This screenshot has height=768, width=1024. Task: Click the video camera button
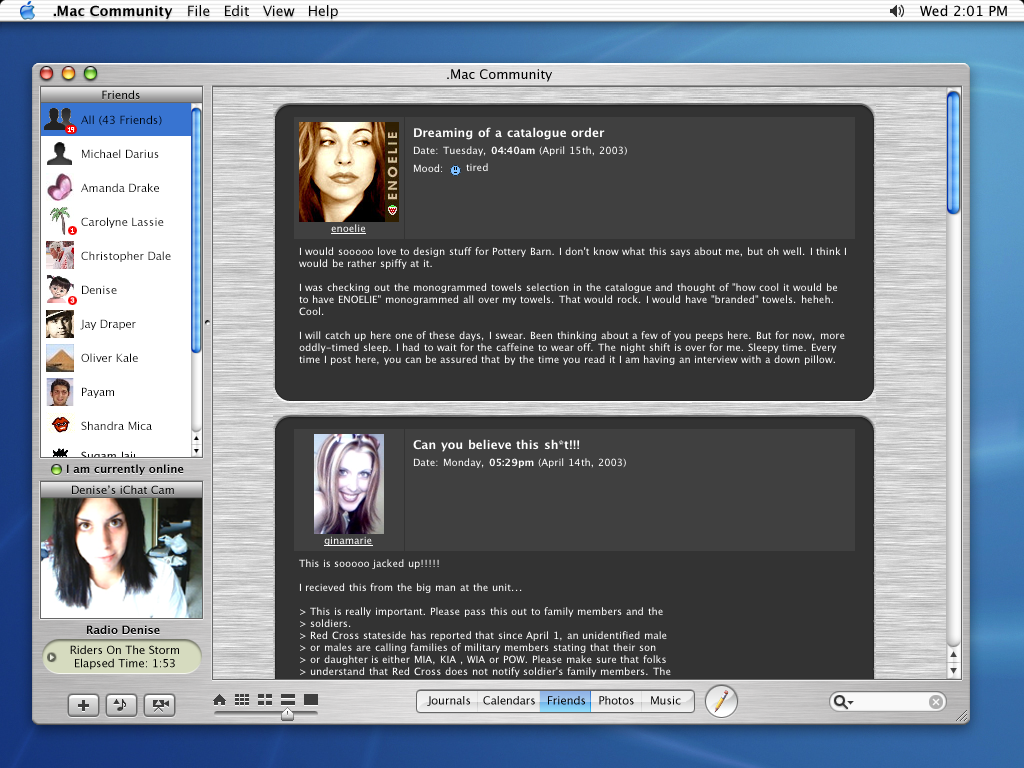[x=159, y=705]
